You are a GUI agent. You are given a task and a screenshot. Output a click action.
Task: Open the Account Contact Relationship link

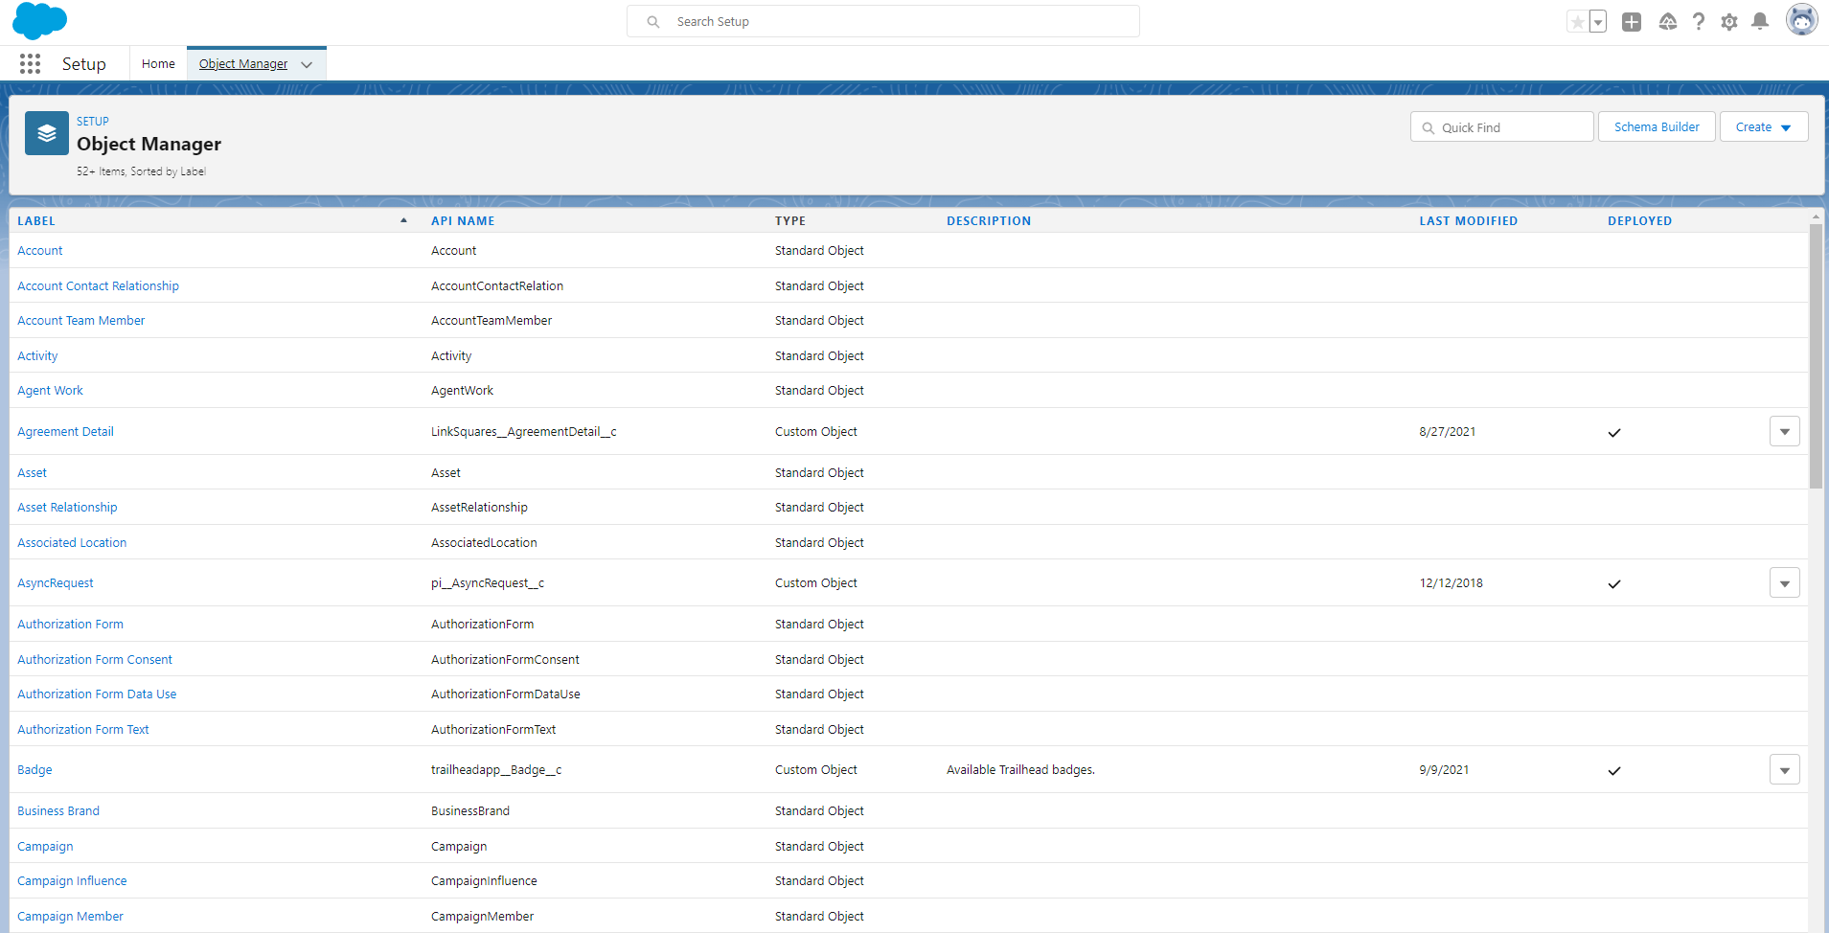(98, 286)
